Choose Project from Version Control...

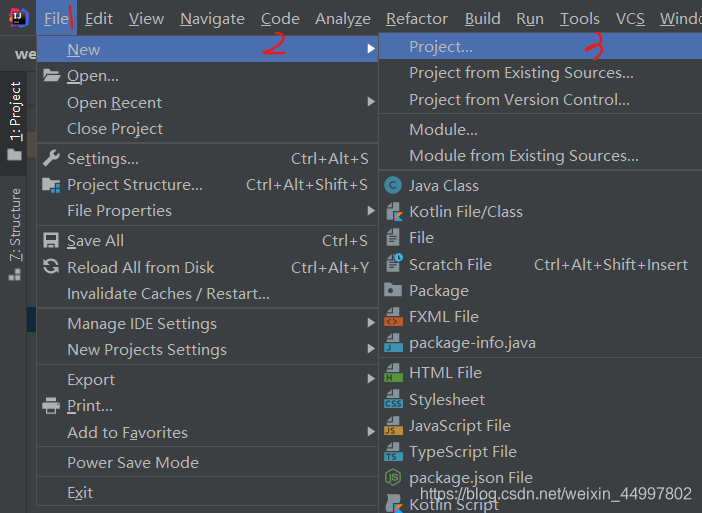[x=540, y=99]
